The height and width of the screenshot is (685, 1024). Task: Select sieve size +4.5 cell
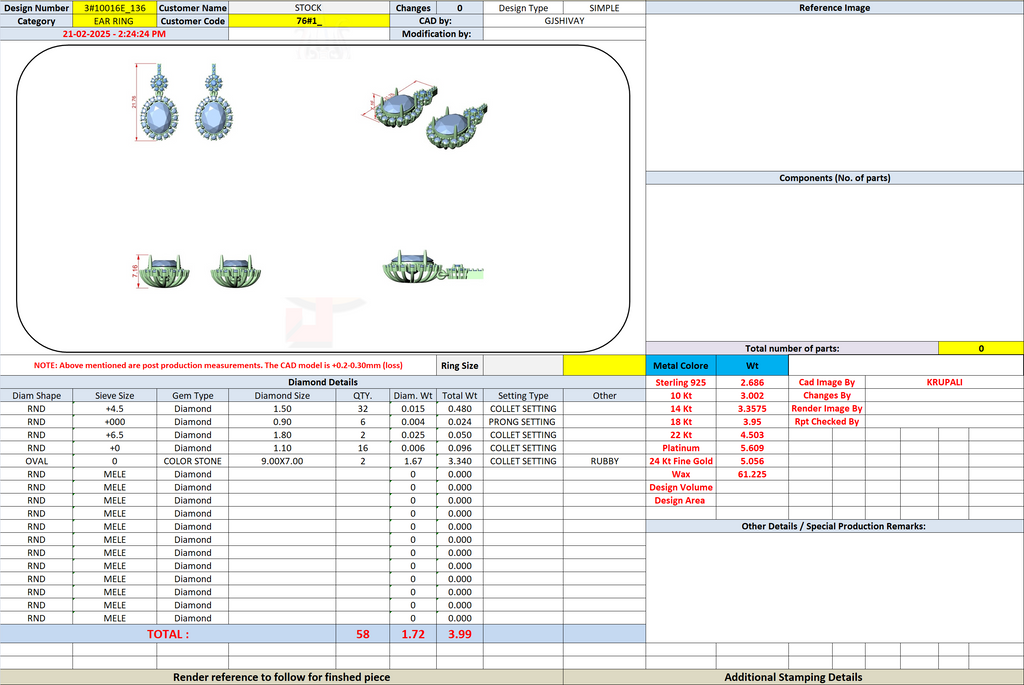pyautogui.click(x=114, y=409)
